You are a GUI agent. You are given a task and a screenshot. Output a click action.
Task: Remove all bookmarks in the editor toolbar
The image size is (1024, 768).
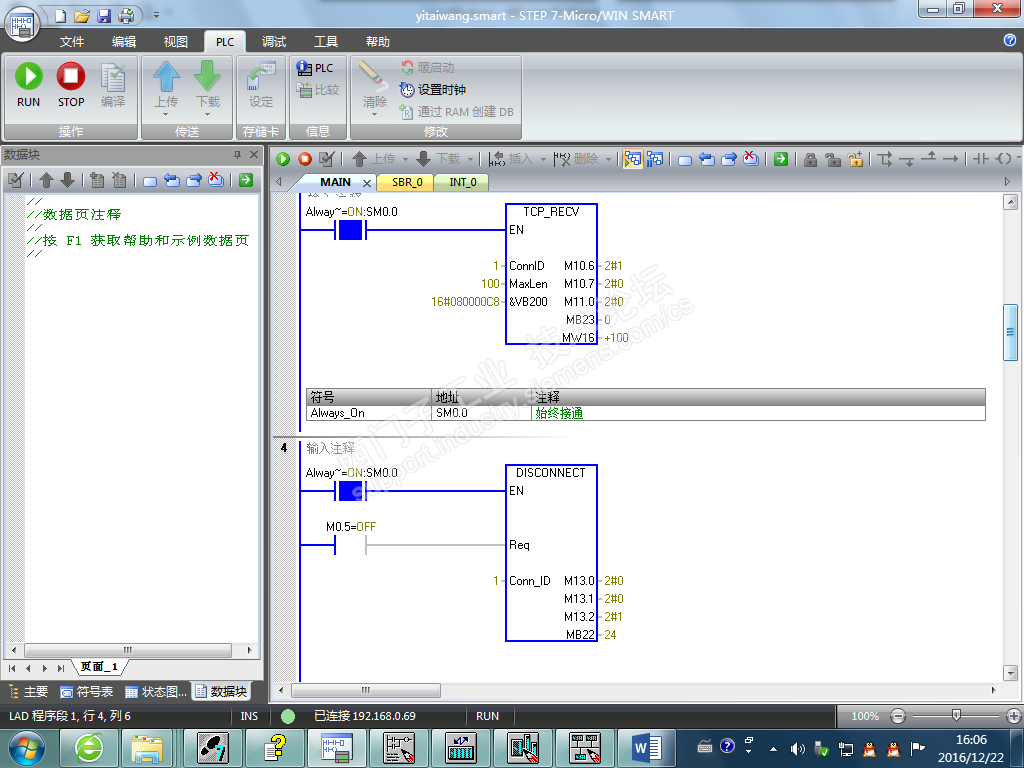click(751, 159)
